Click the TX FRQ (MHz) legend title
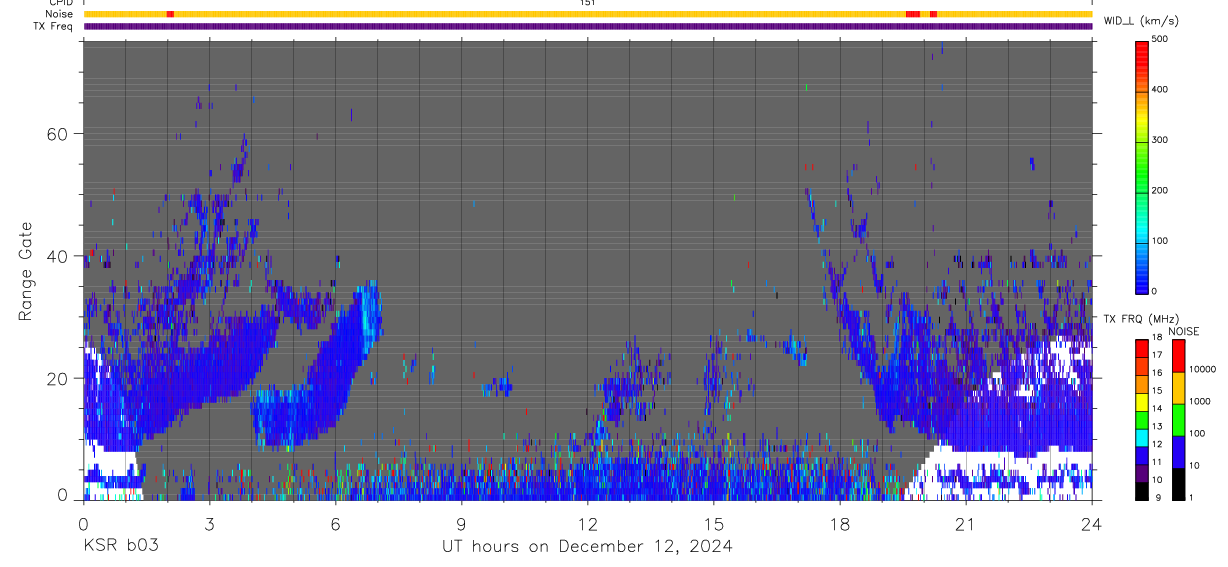This screenshot has height=567, width=1228. pos(1141,318)
